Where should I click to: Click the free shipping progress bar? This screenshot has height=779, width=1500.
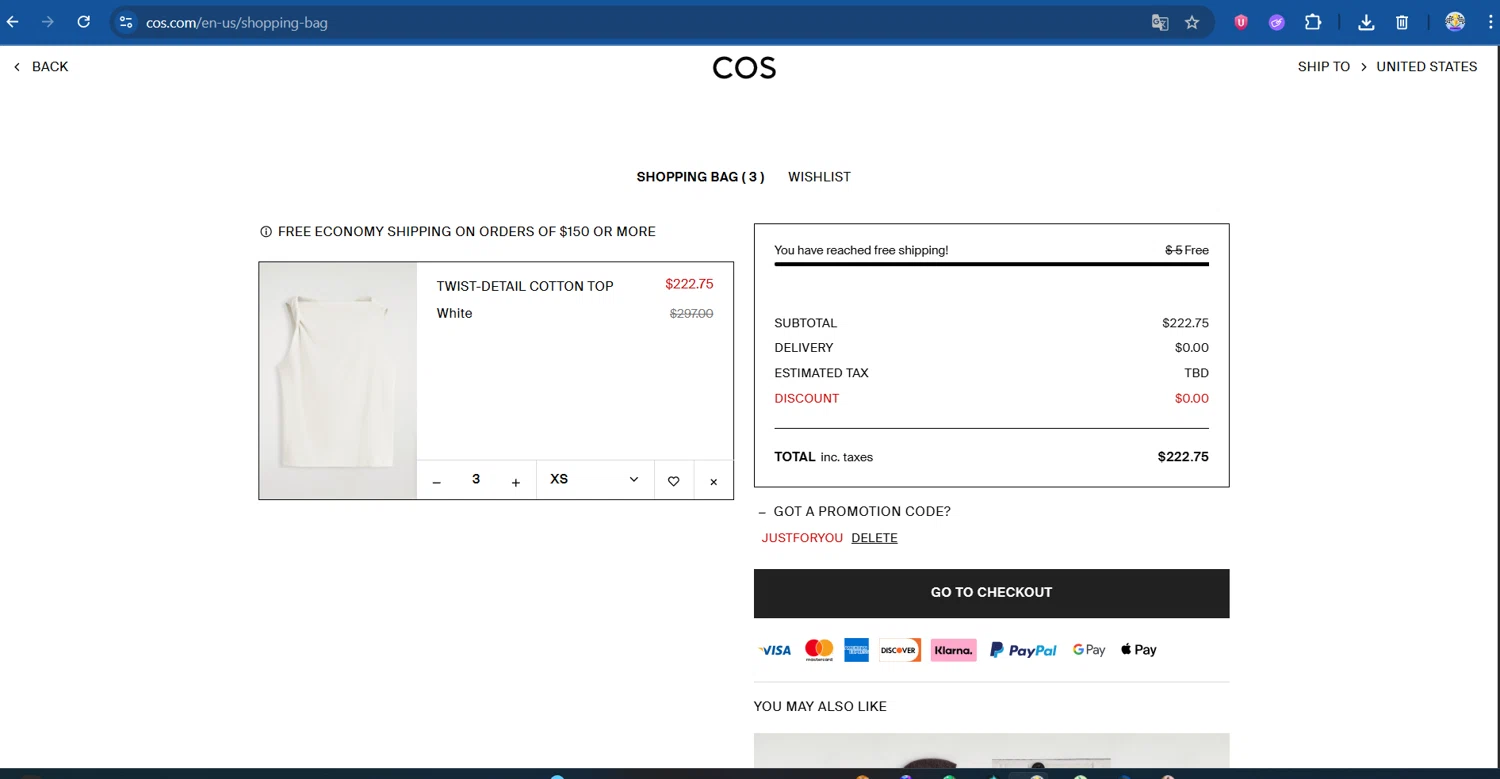click(x=991, y=264)
